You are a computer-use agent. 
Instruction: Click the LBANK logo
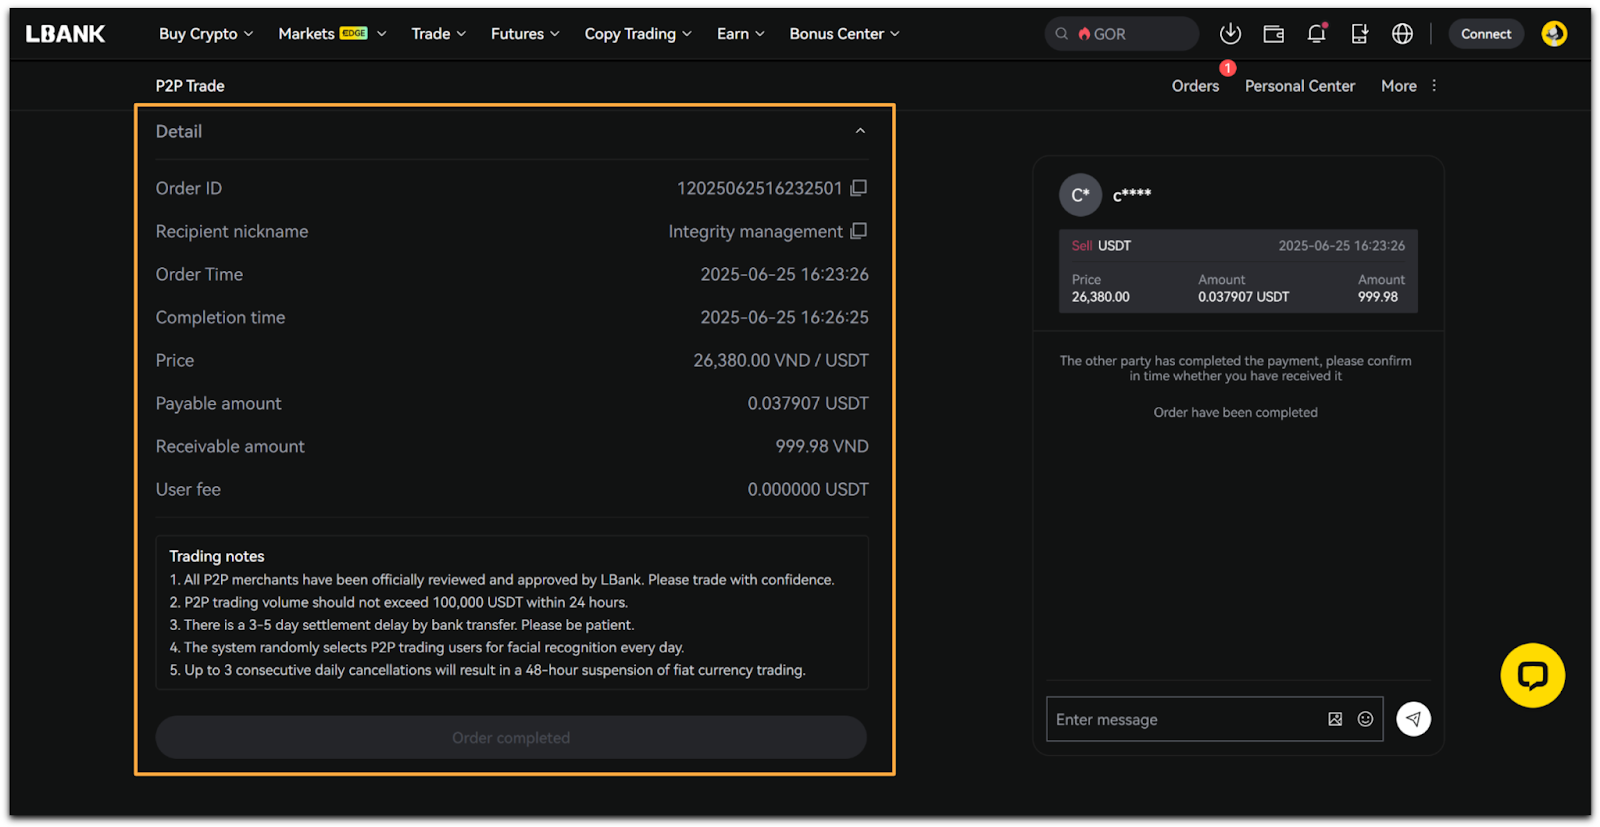coord(66,34)
